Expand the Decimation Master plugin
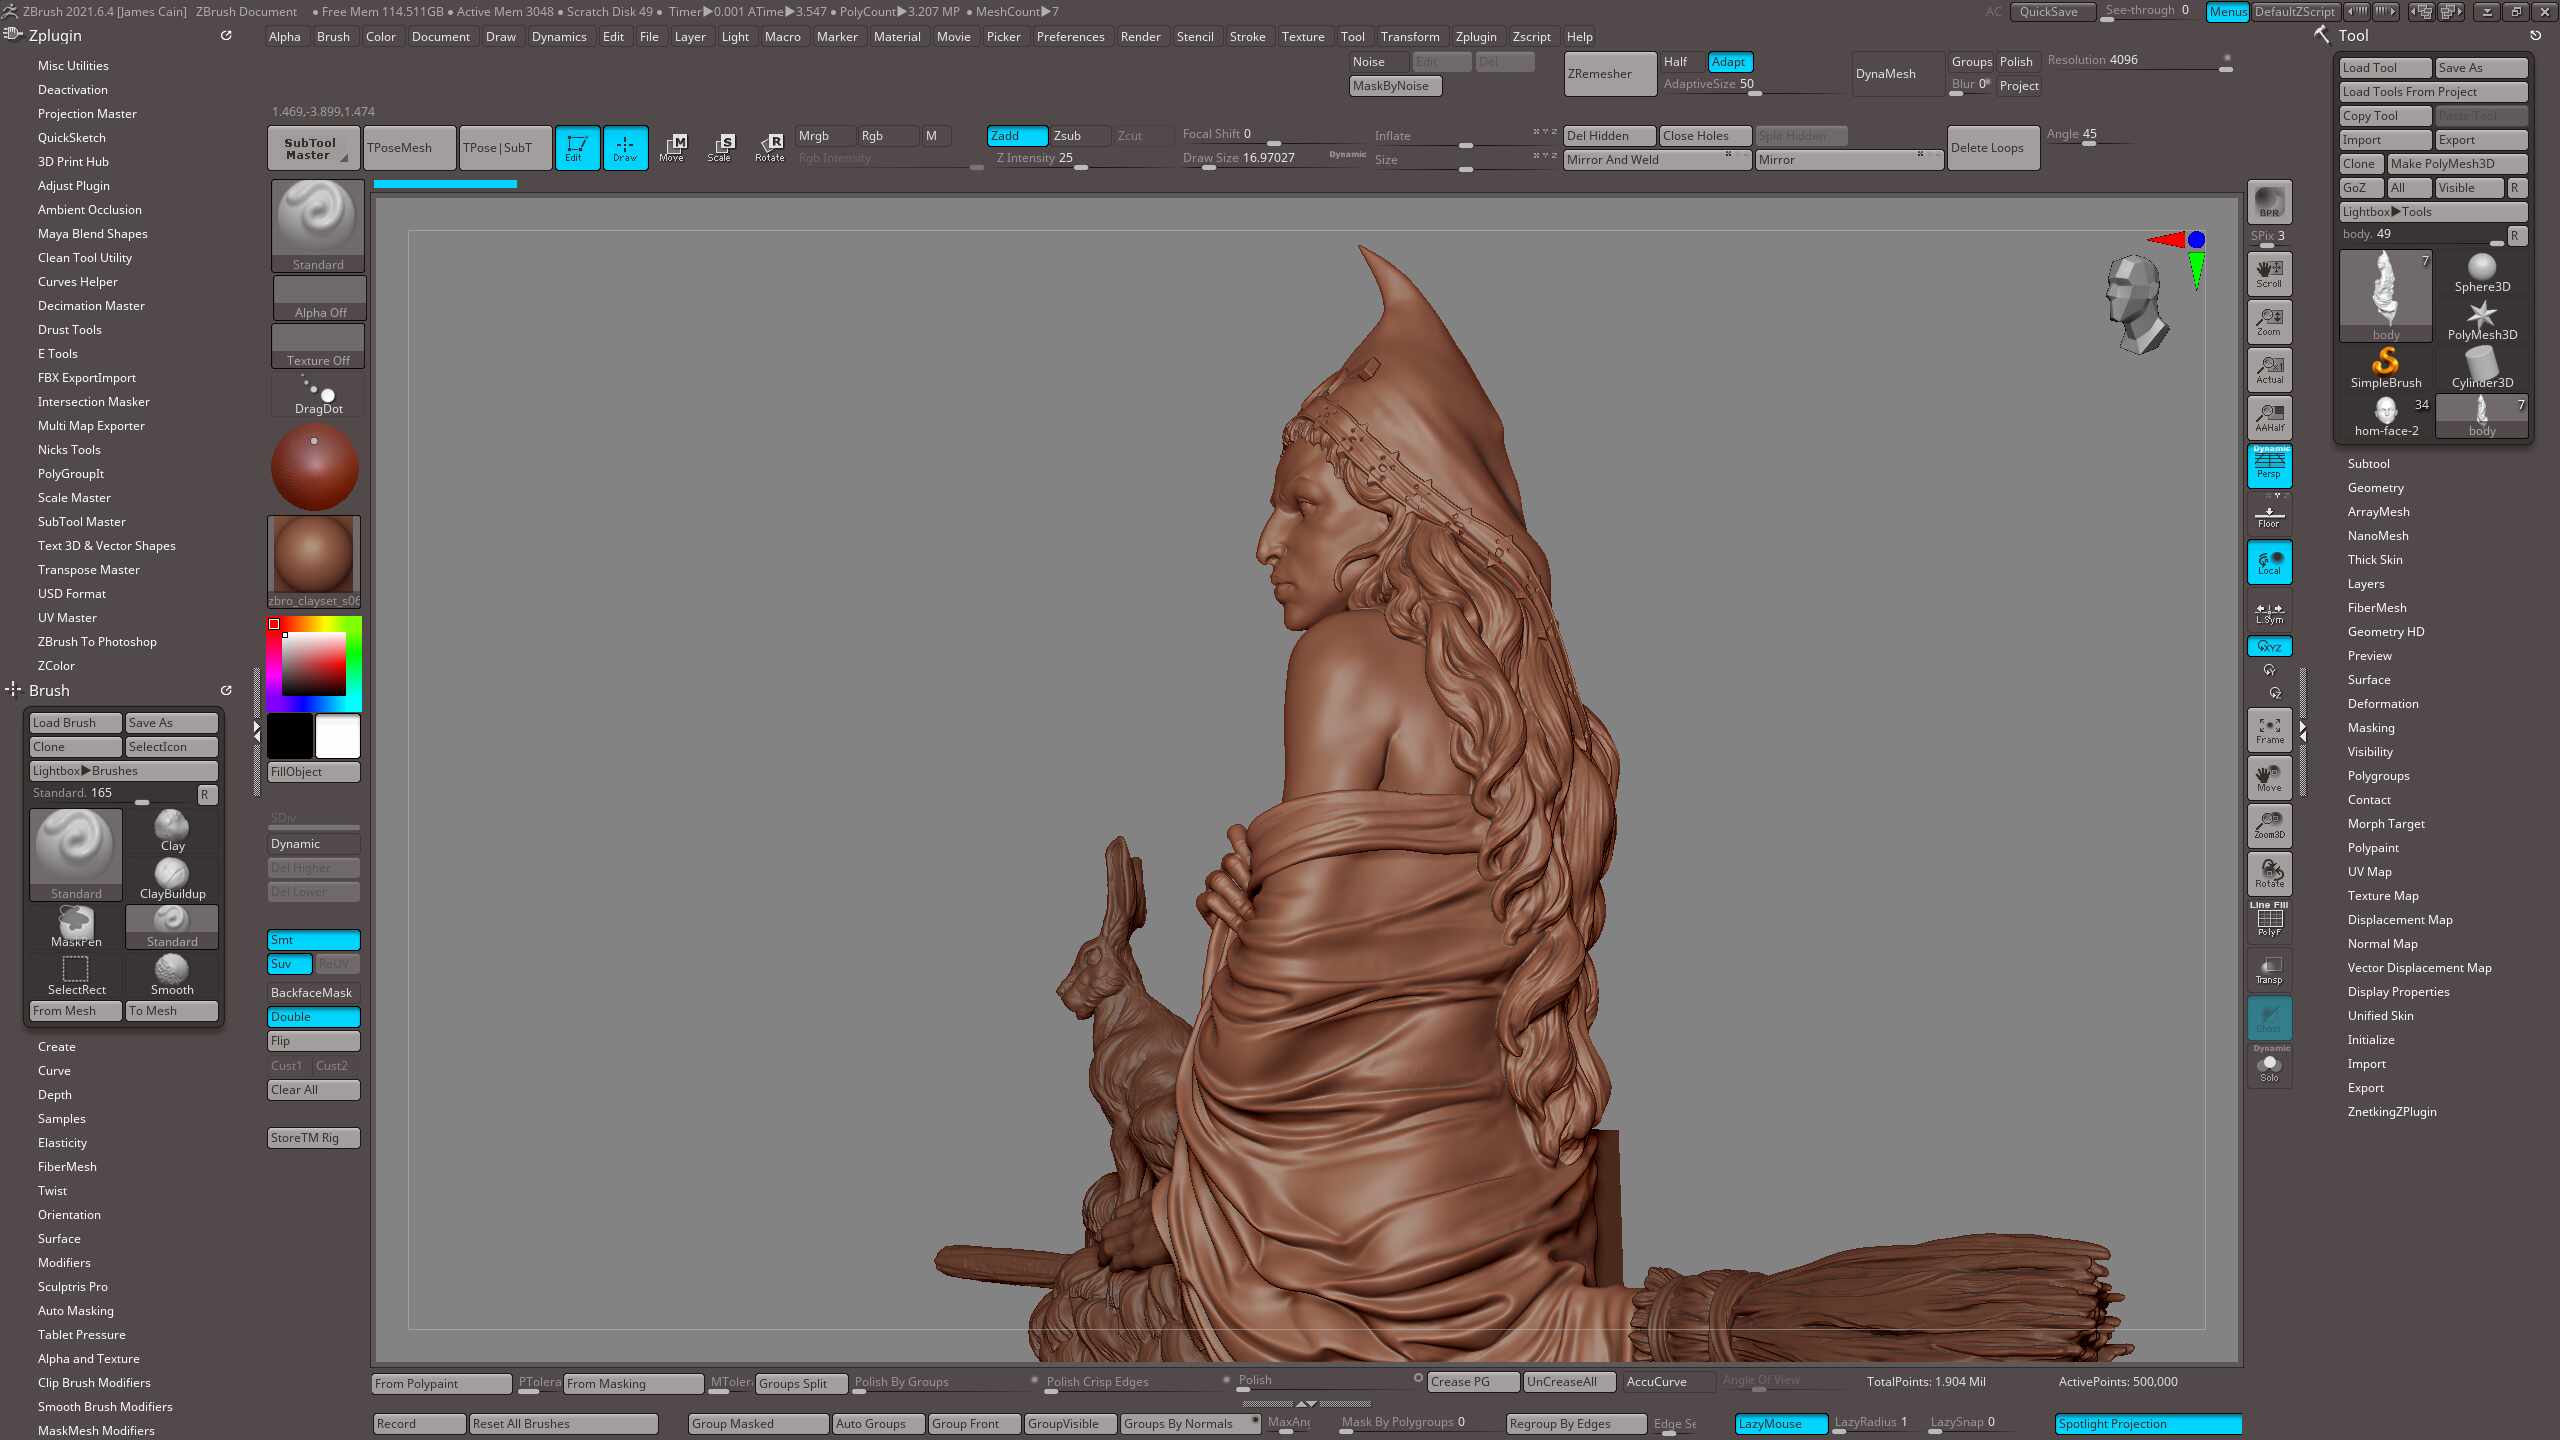This screenshot has width=2560, height=1440. coord(91,306)
